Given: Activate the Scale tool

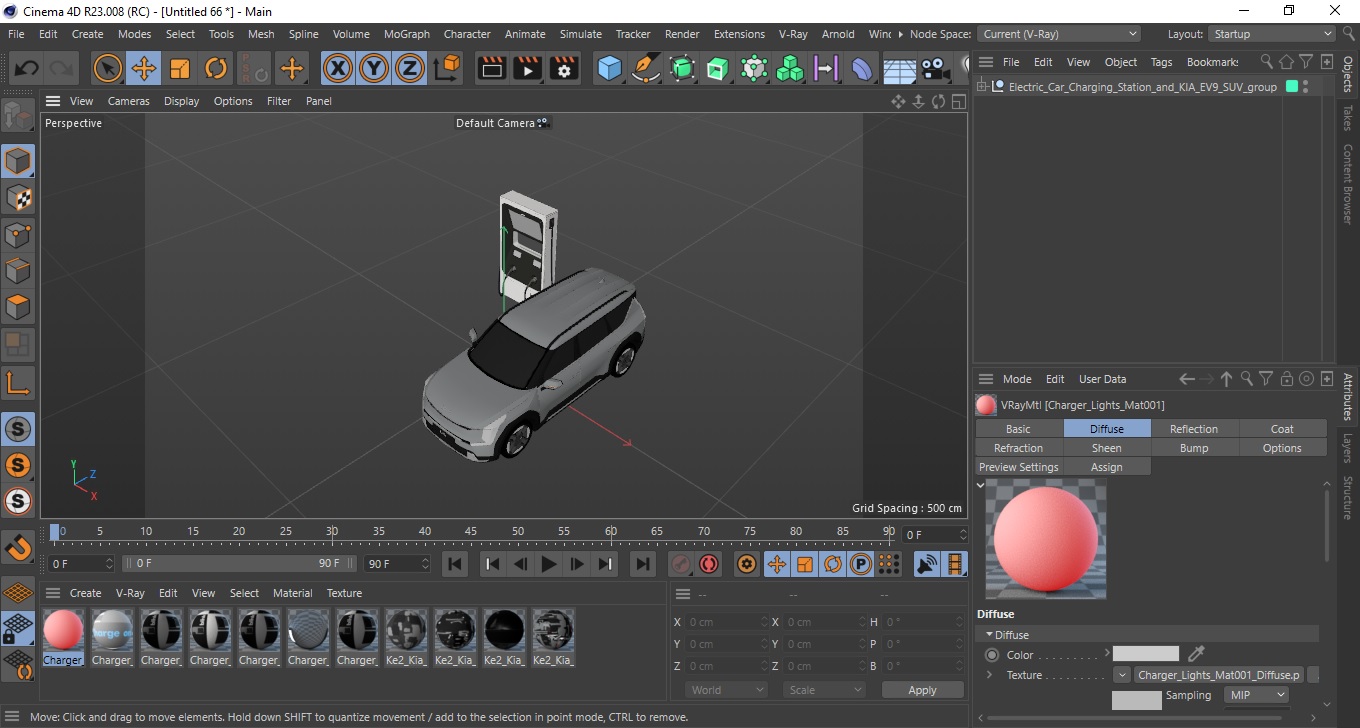Looking at the screenshot, I should [x=180, y=69].
